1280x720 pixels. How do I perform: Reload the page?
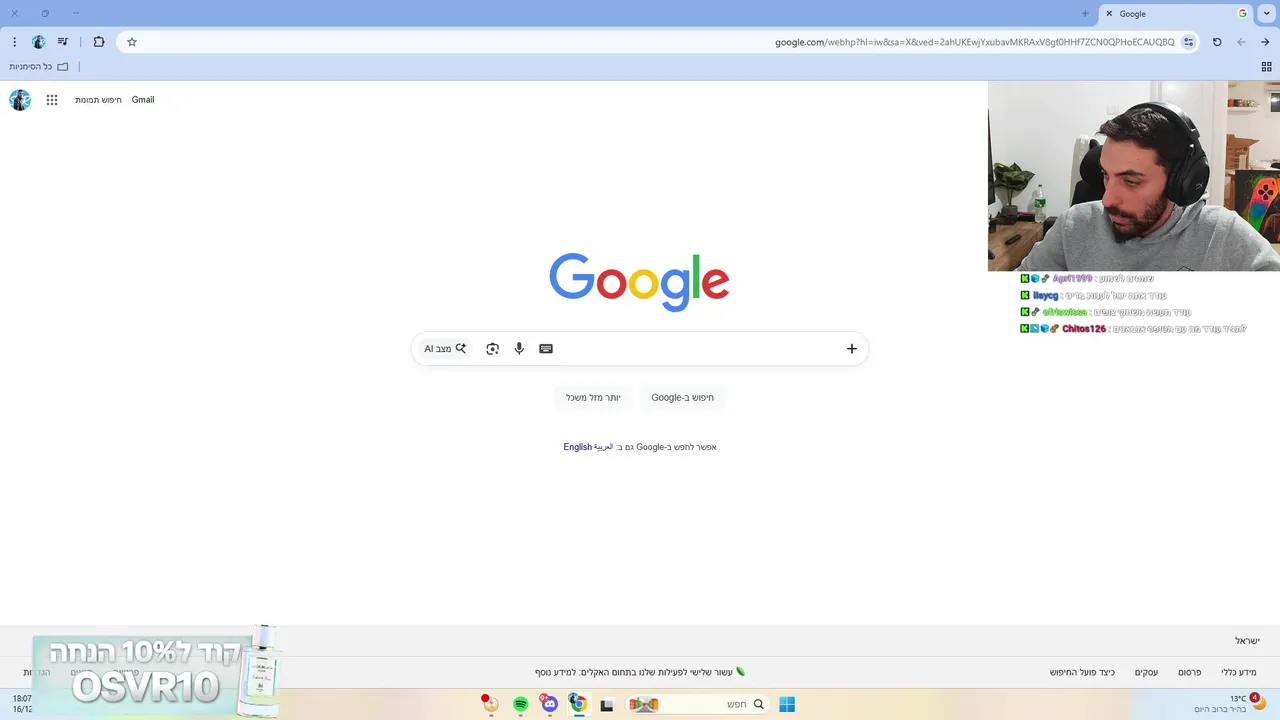(x=1217, y=42)
